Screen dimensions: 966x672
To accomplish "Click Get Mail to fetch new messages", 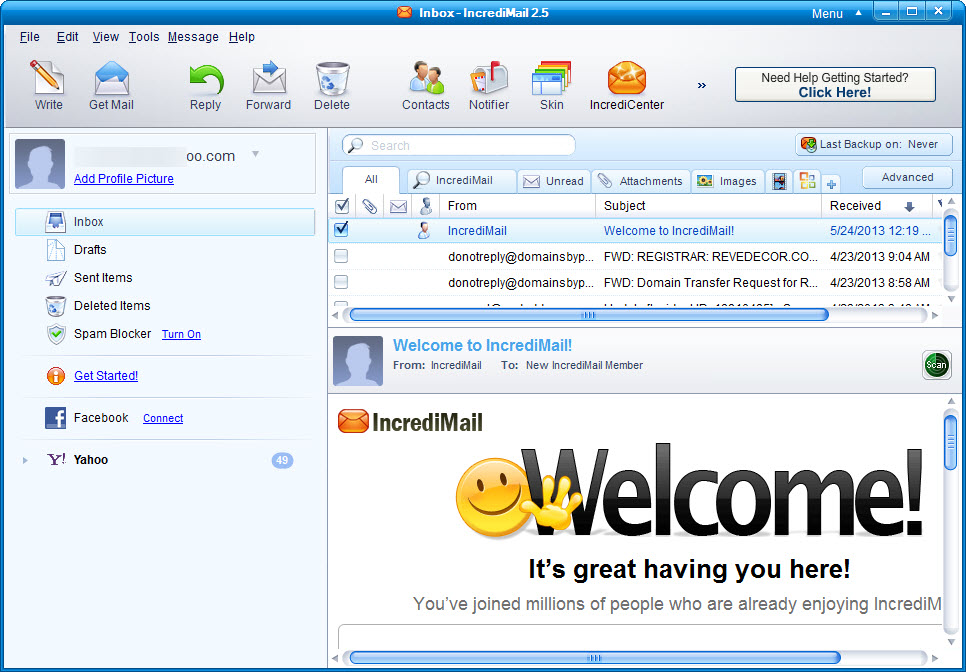I will pos(111,85).
